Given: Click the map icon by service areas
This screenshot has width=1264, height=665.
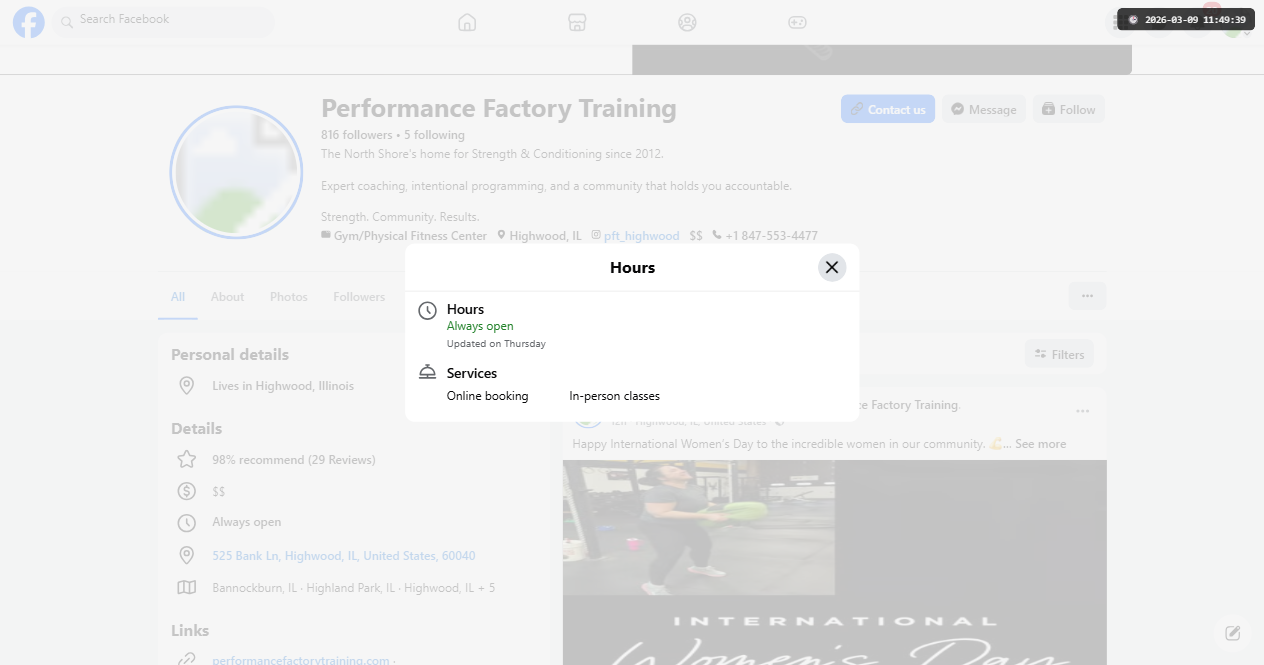Looking at the screenshot, I should (x=186, y=588).
